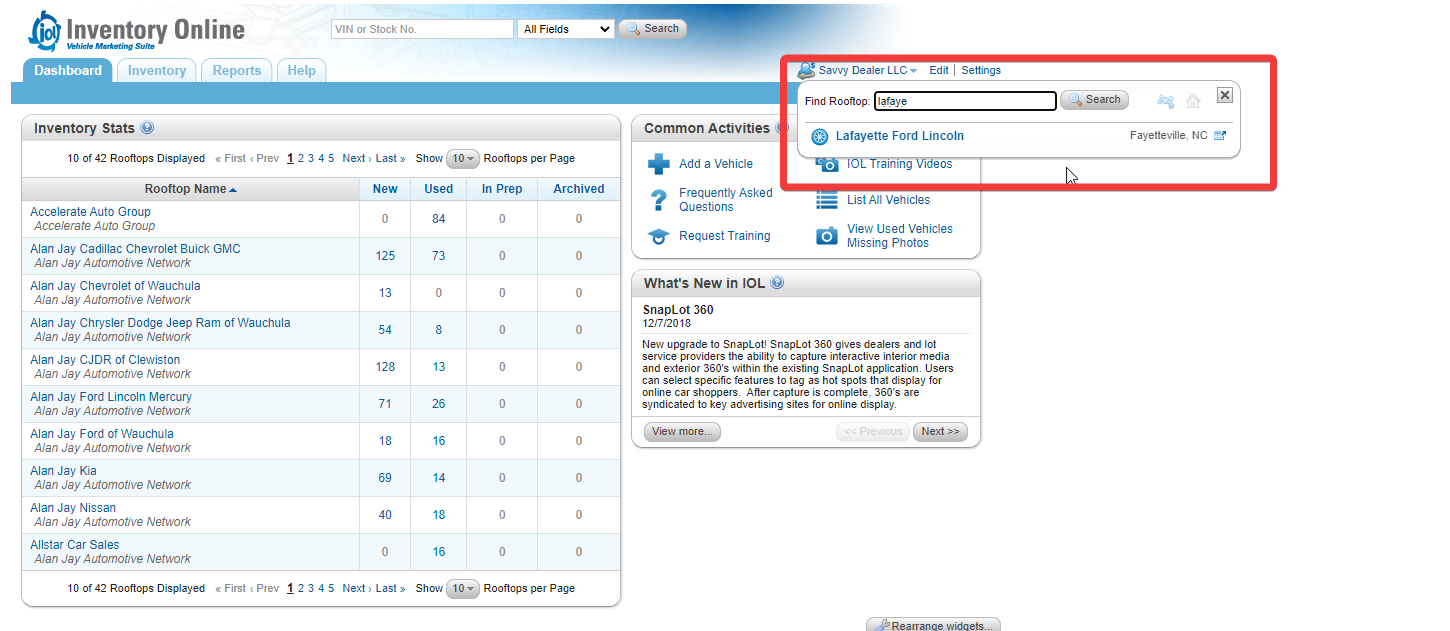The height and width of the screenshot is (631, 1450).
Task: Click the View Used Vehicles Missing Photos camera icon
Action: click(x=827, y=236)
